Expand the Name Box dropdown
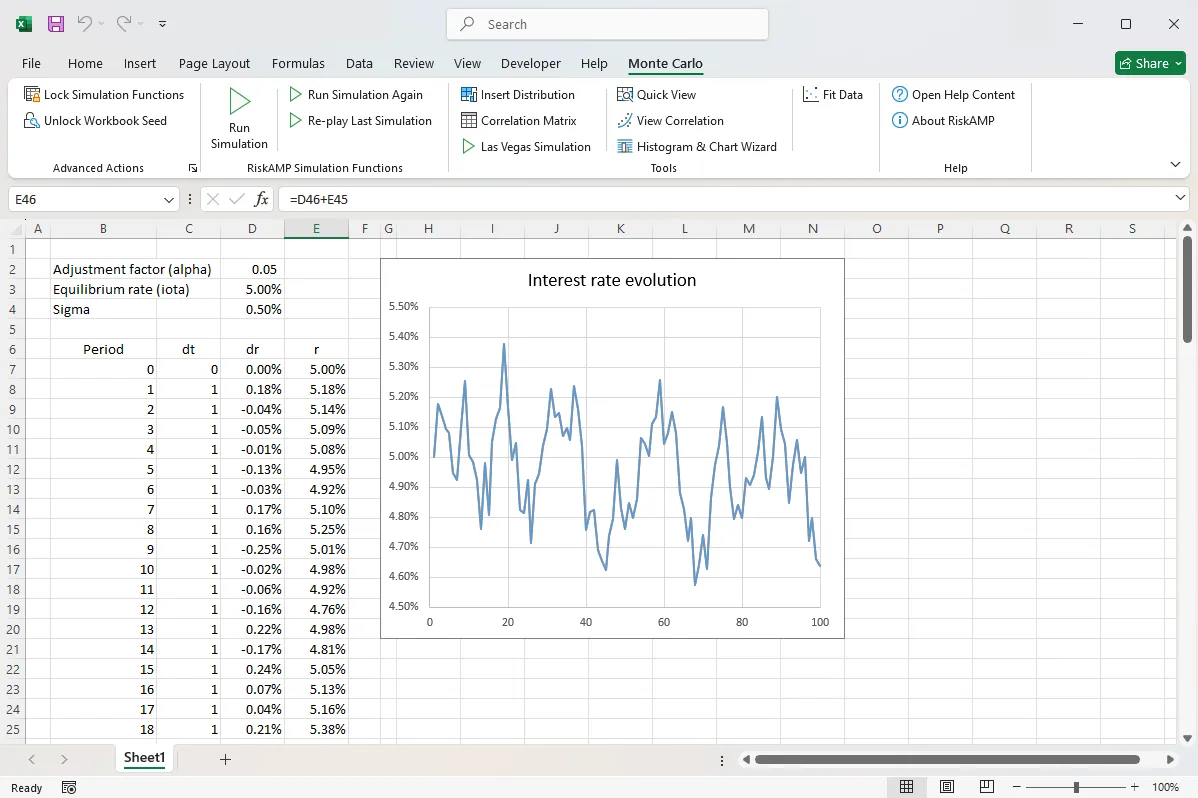Viewport: 1198px width, 798px height. [x=170, y=199]
